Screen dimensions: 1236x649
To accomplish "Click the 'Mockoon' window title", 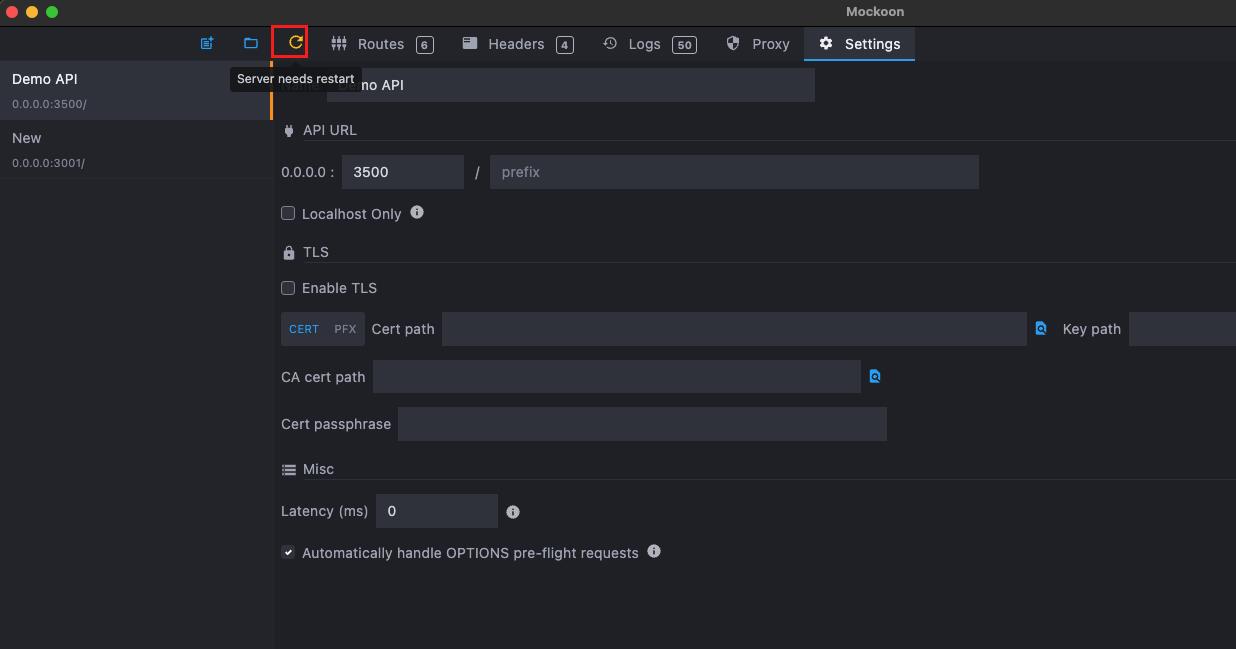I will pos(875,12).
